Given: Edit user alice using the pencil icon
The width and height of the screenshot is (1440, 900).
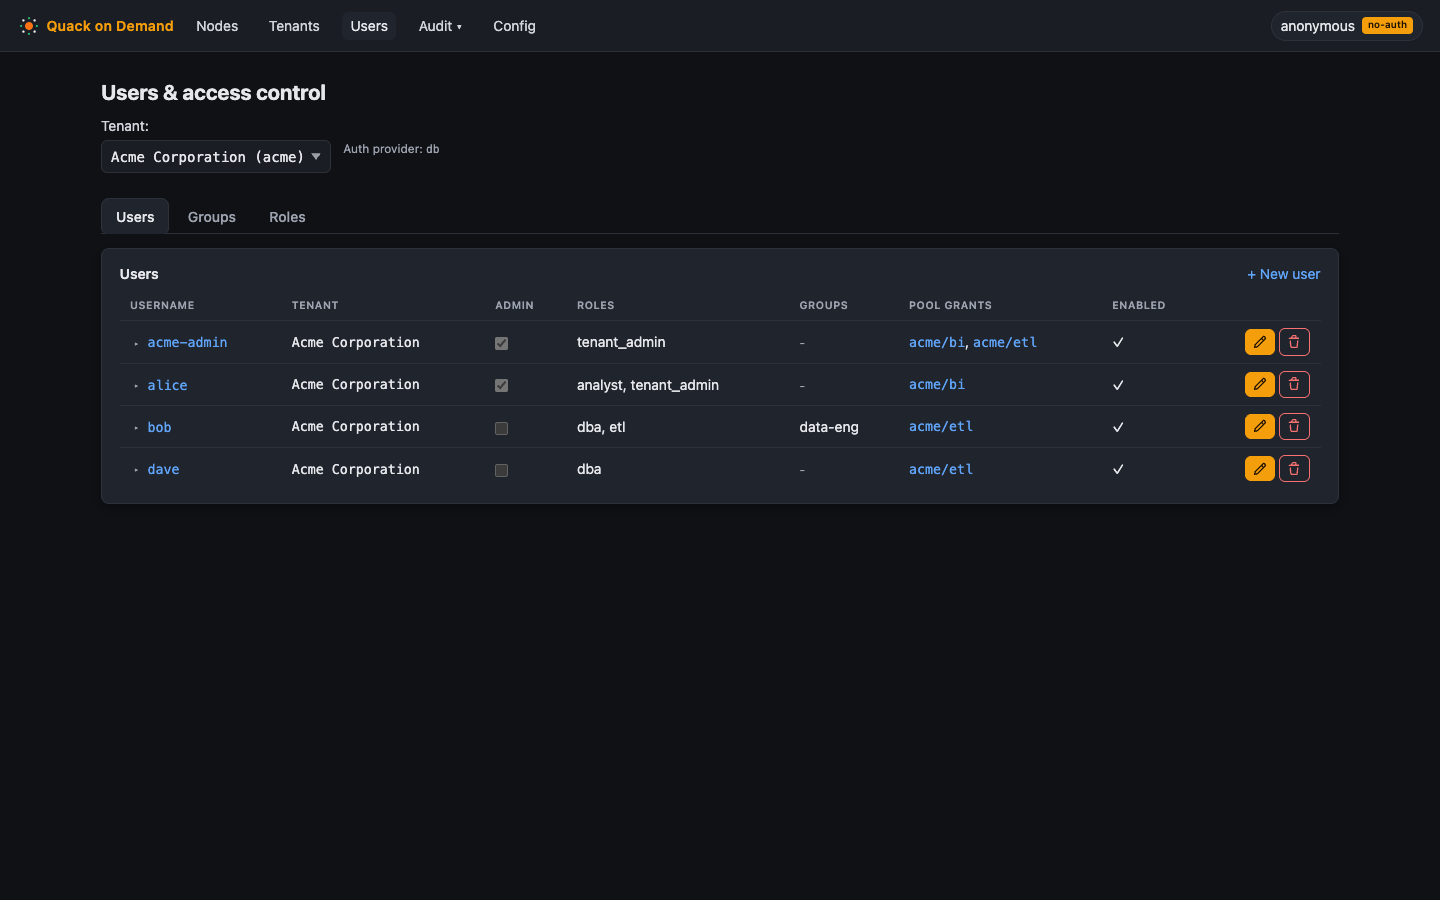Looking at the screenshot, I should tap(1260, 384).
